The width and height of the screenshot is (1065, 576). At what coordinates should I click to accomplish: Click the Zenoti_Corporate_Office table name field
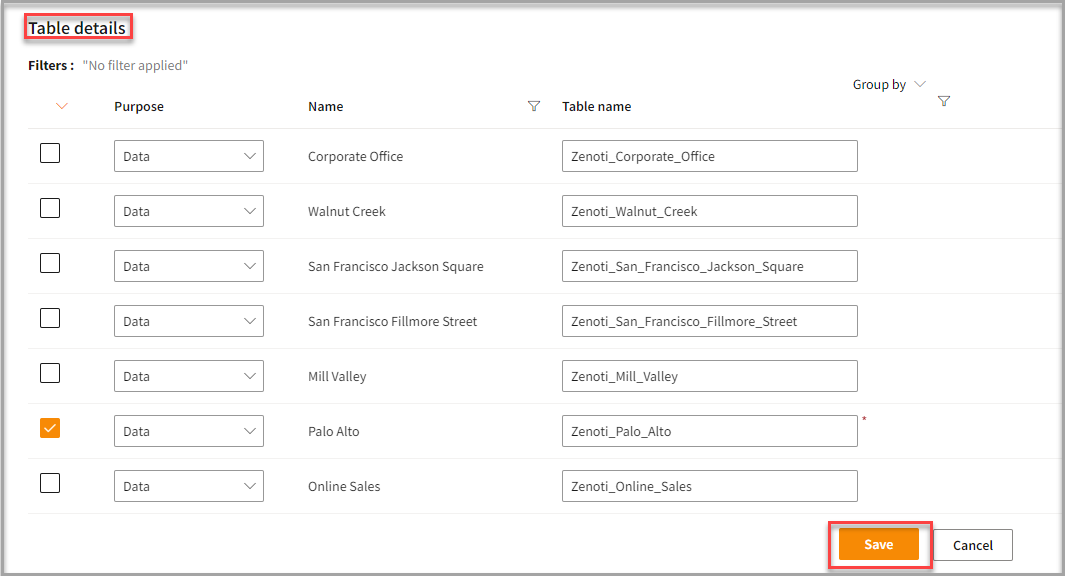pos(709,156)
